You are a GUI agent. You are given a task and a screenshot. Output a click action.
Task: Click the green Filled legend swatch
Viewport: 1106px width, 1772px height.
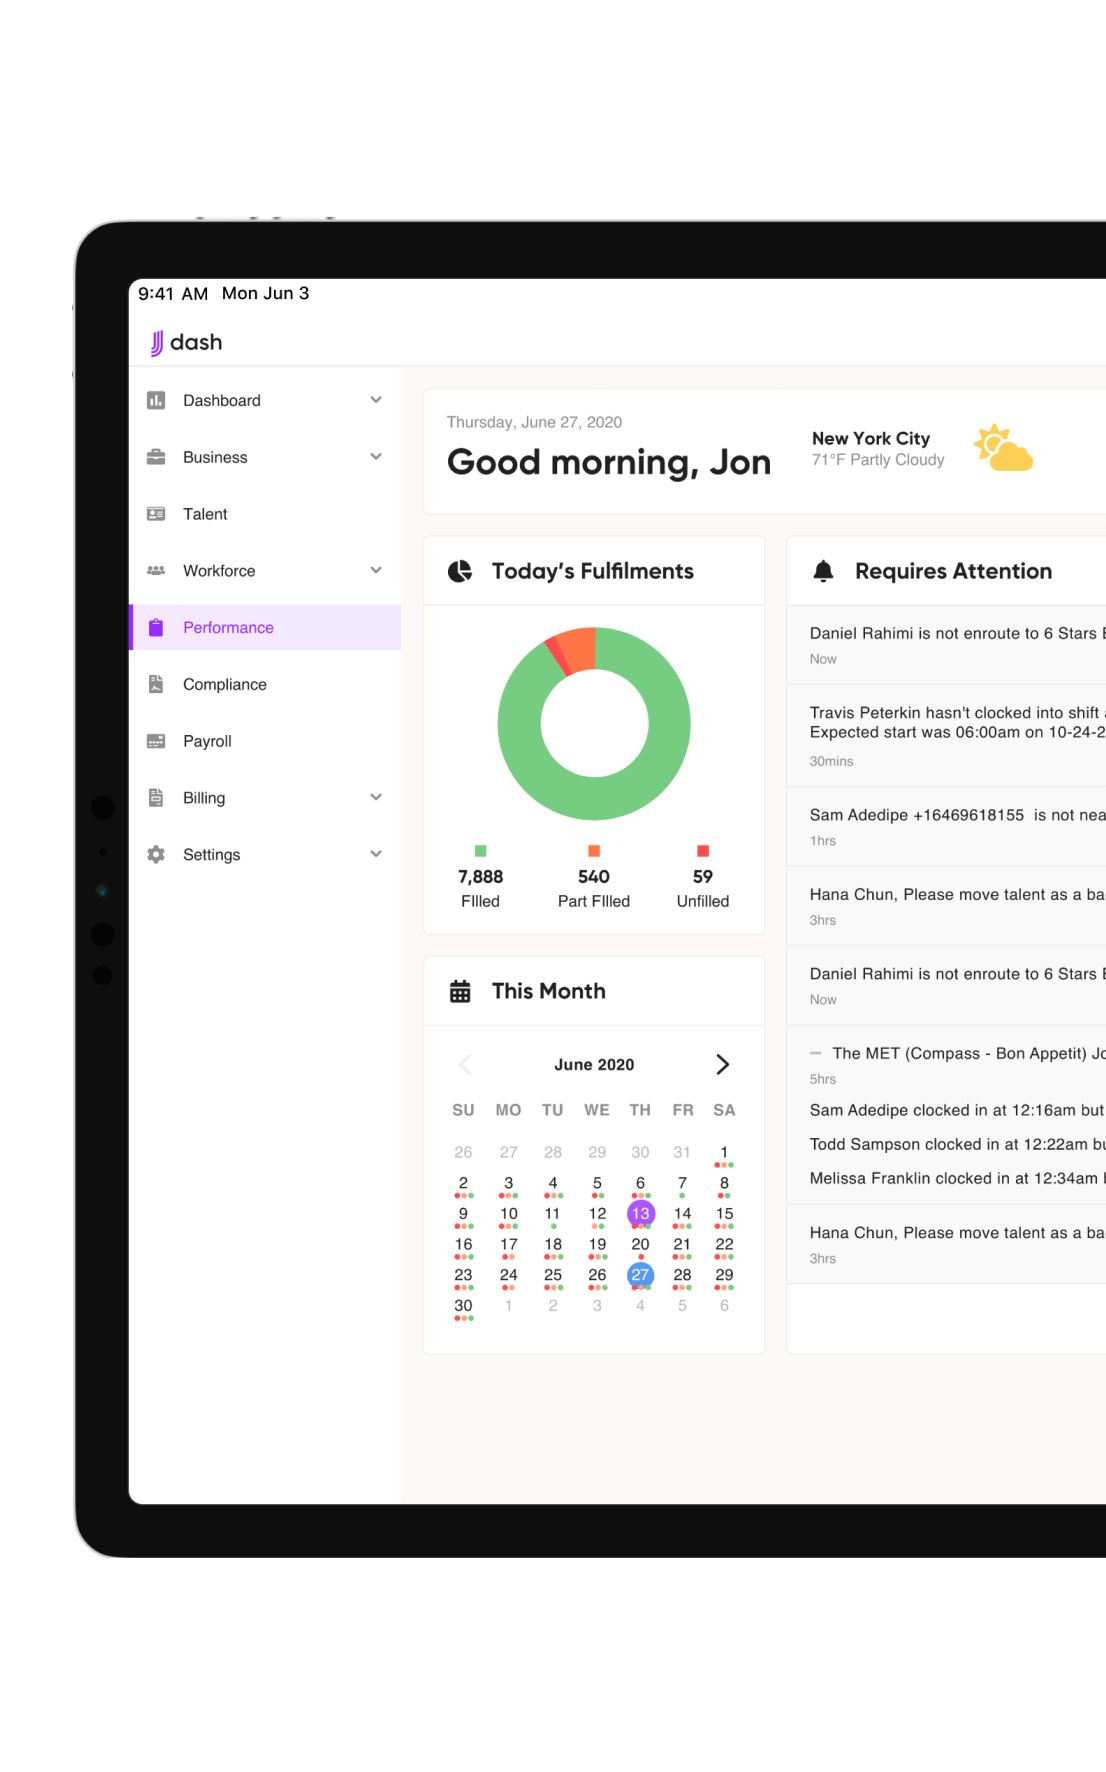480,851
